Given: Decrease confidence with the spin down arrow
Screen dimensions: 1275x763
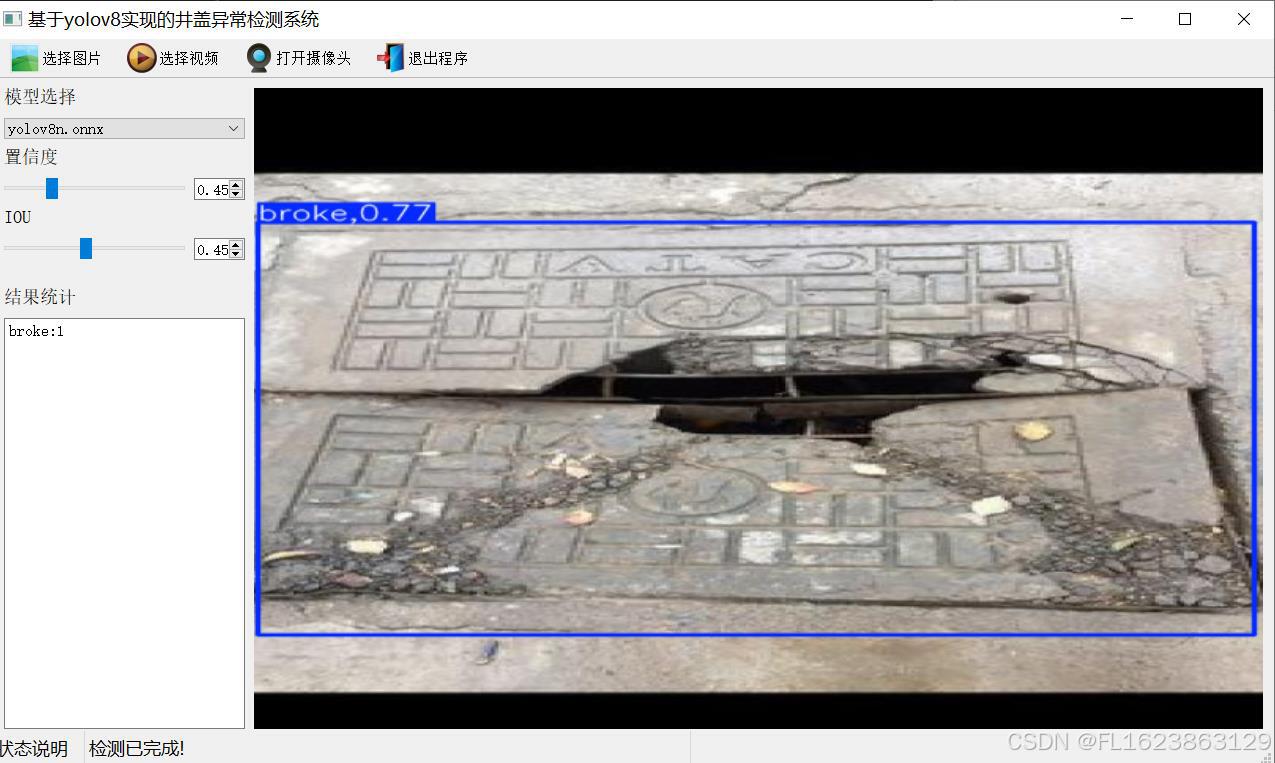Looking at the screenshot, I should click(236, 194).
